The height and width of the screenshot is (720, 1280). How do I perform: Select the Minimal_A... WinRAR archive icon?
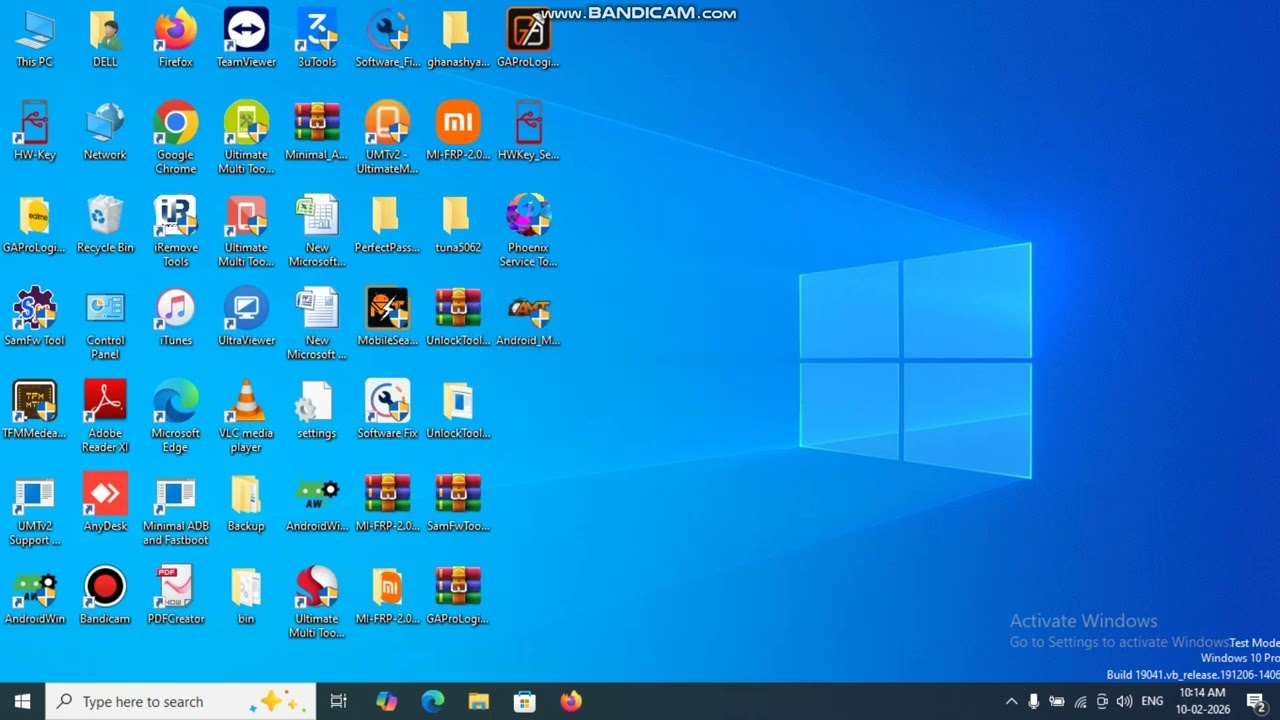317,131
